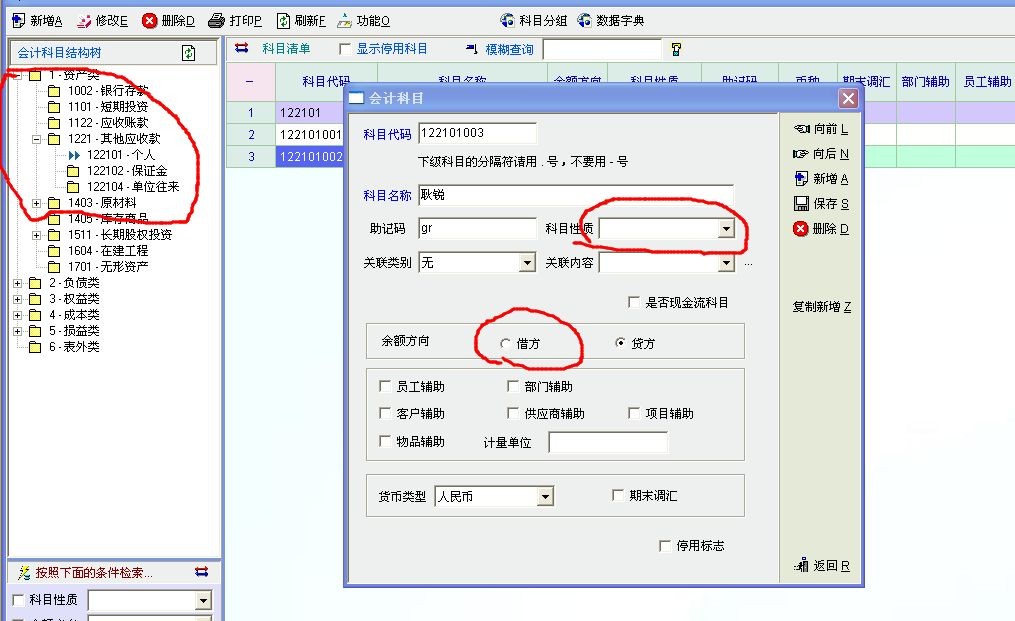
Task: Expand the 2 - 负债类 tree node
Action: [17, 283]
